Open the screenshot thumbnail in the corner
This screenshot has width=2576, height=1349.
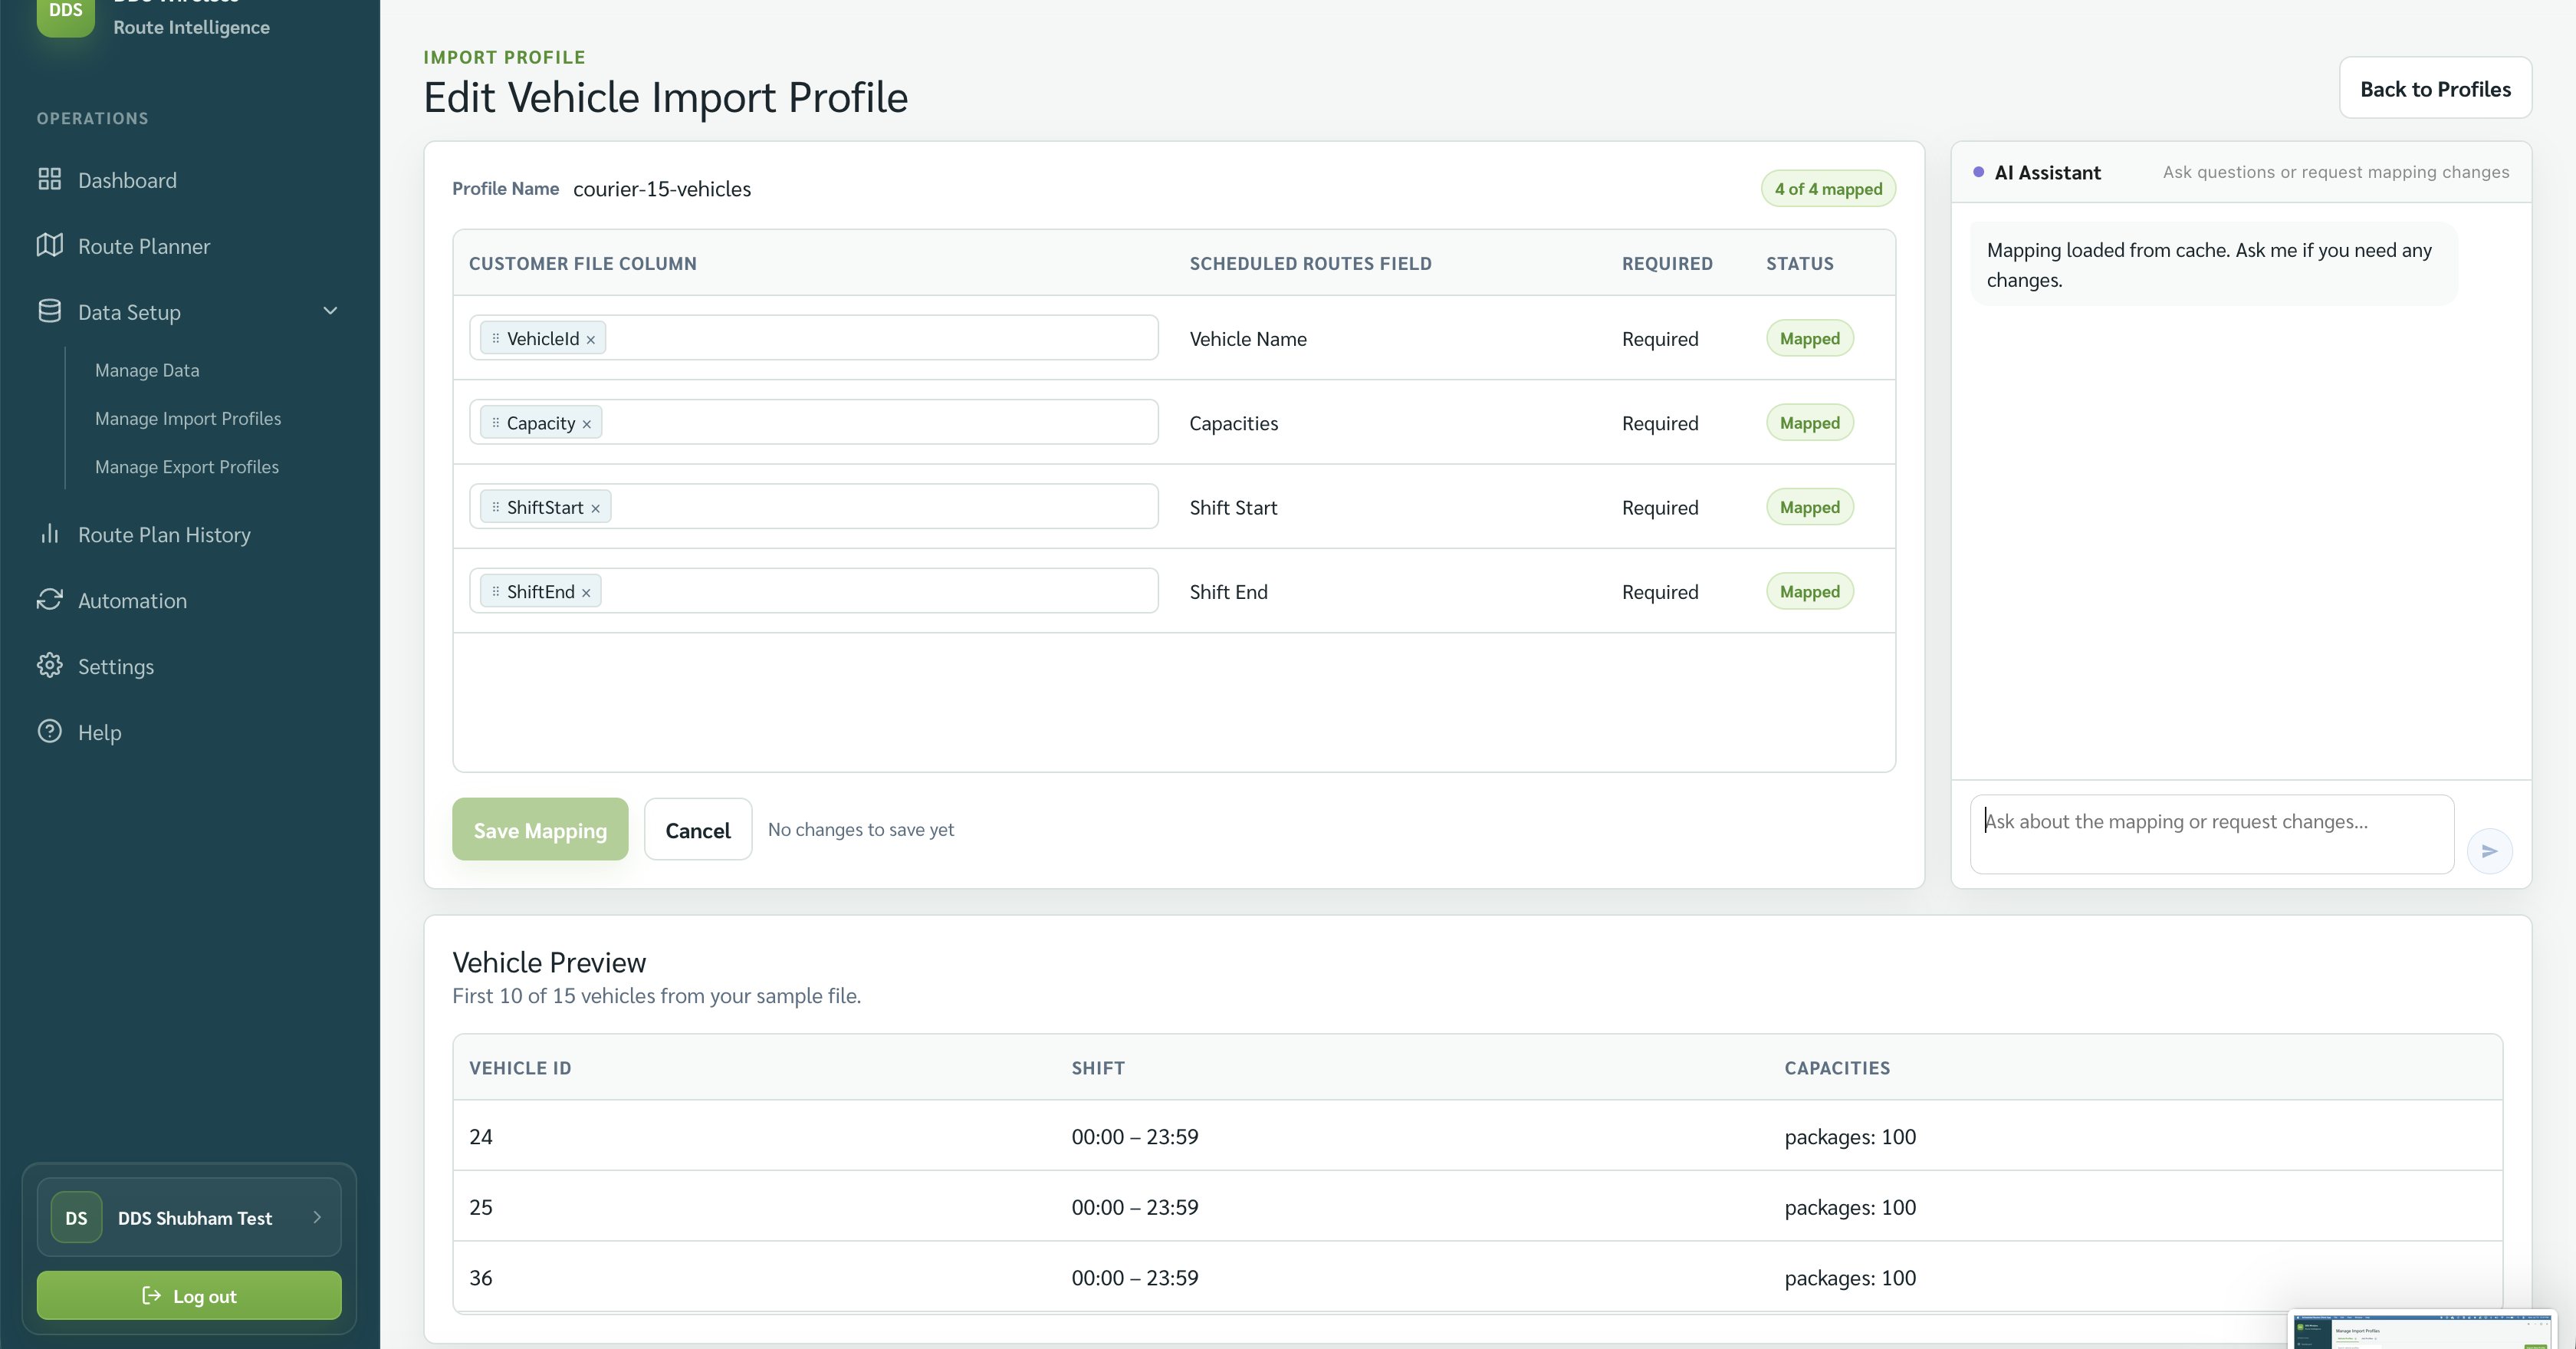pyautogui.click(x=2424, y=1330)
